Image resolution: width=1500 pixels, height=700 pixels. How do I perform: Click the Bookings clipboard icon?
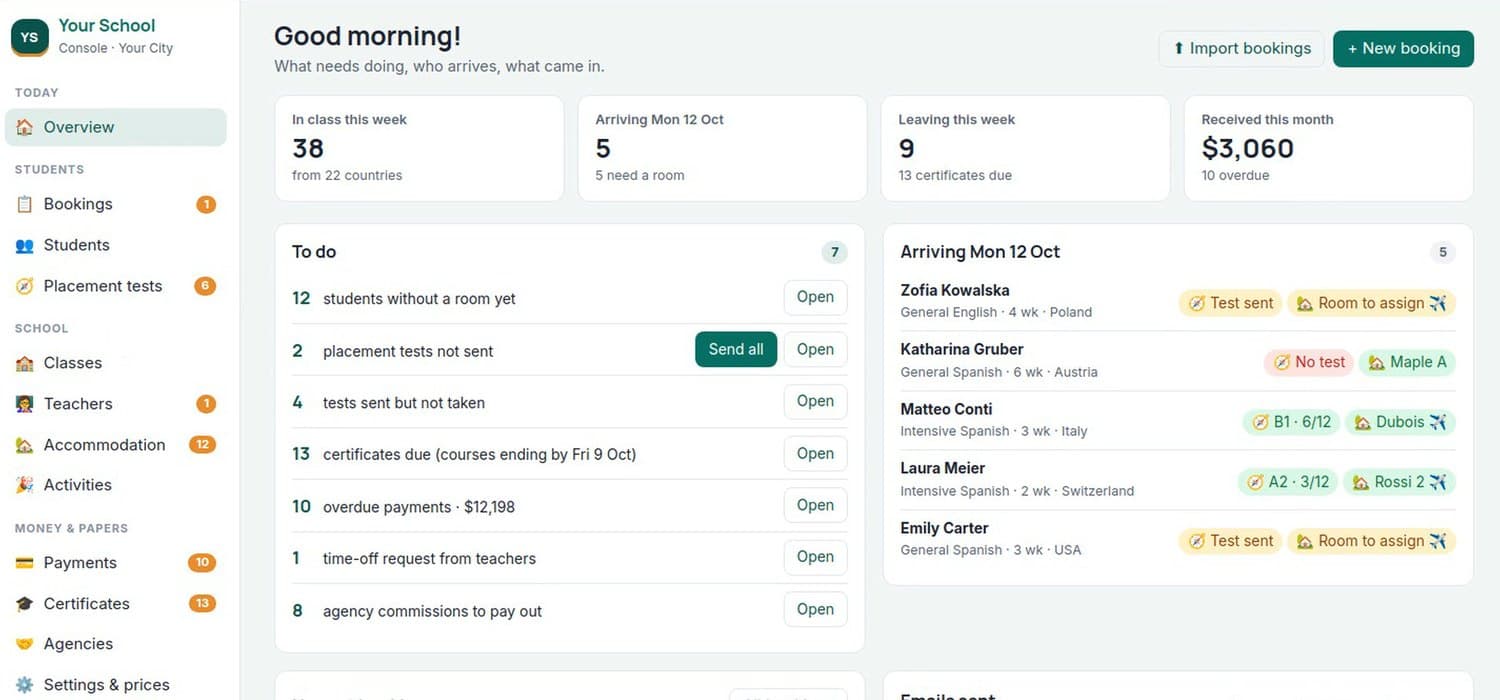tap(25, 204)
